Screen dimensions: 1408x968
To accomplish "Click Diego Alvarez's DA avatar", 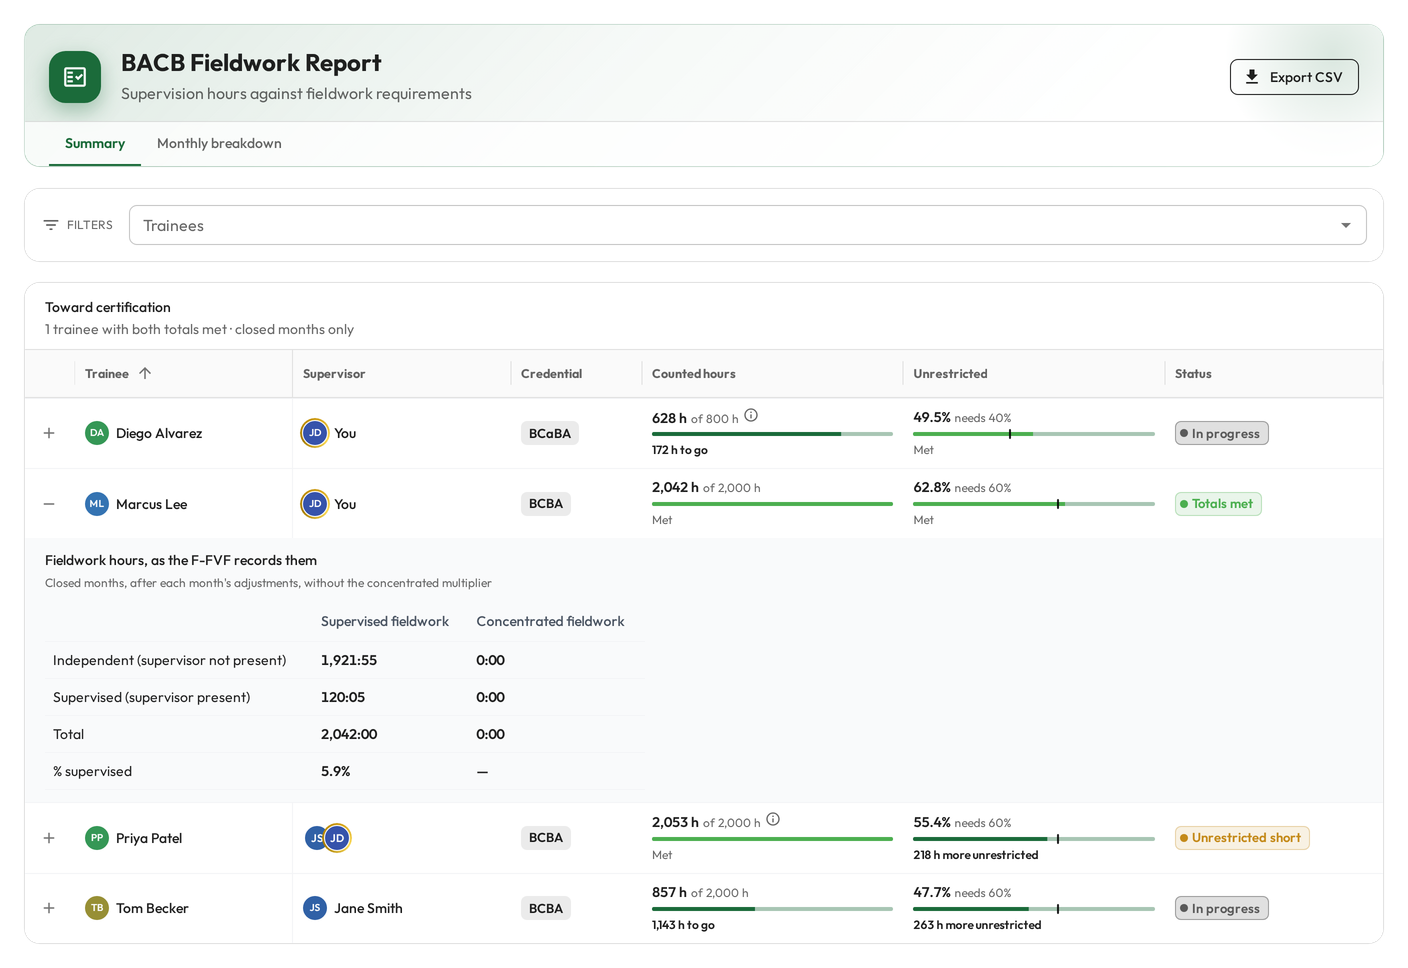I will click(97, 433).
